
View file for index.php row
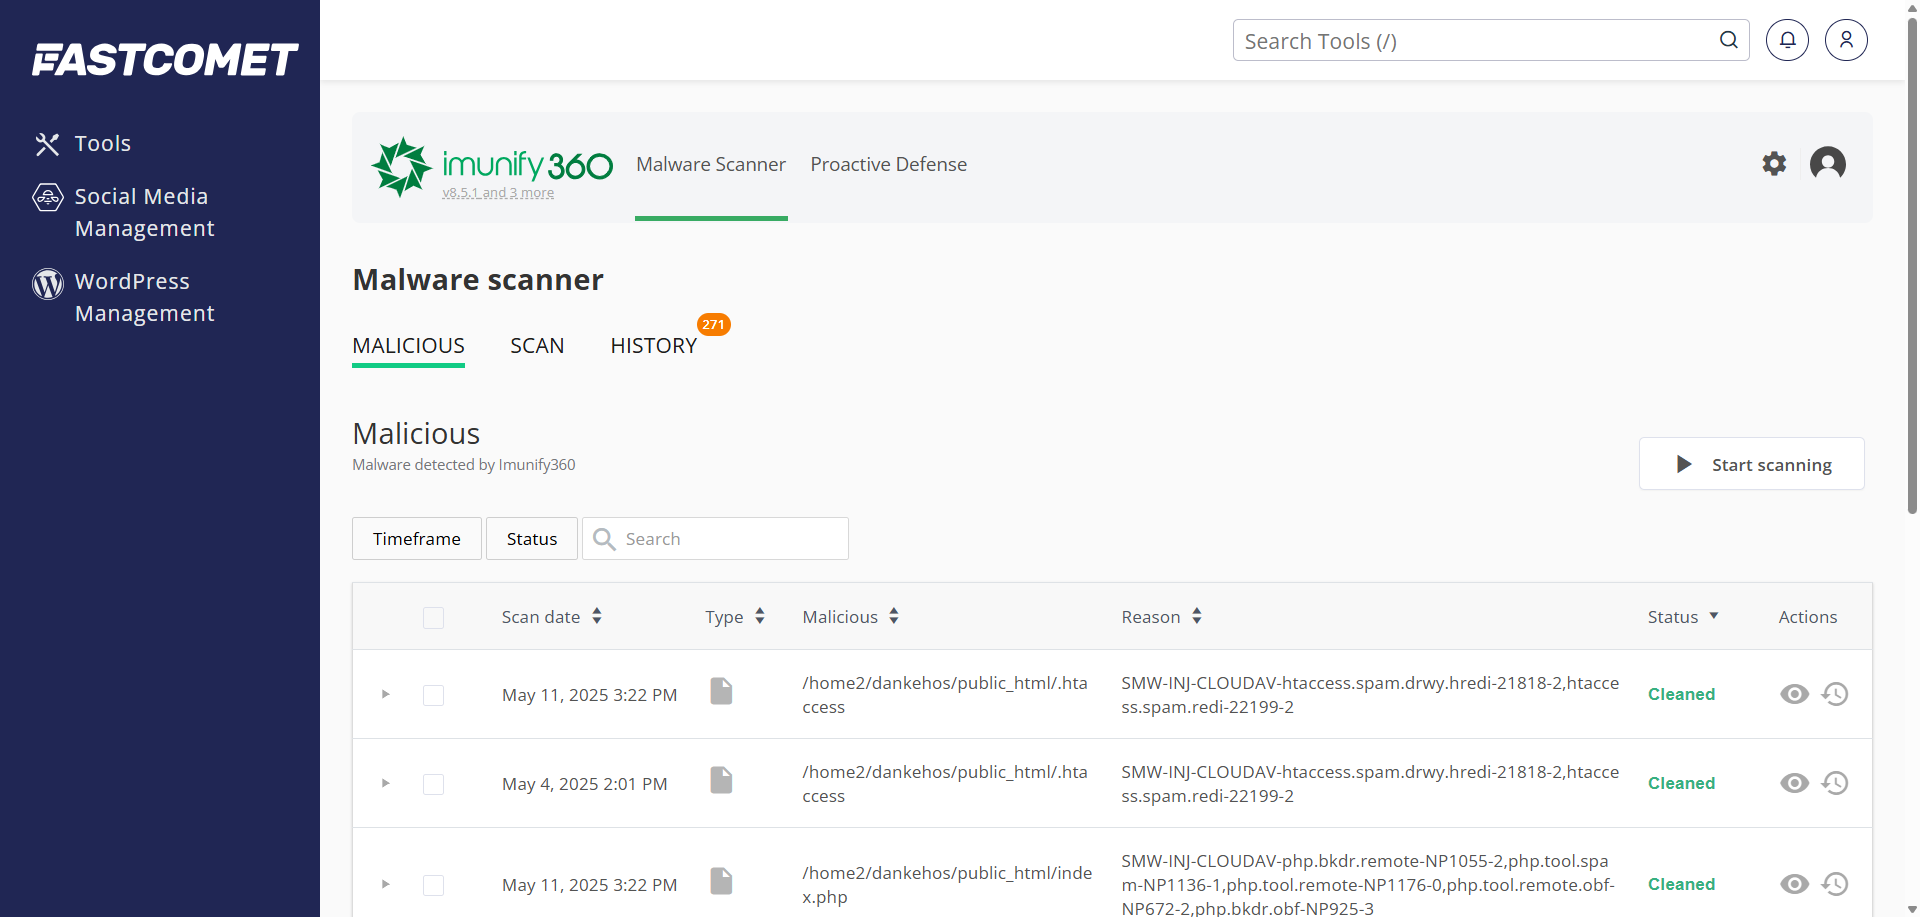(x=1795, y=884)
